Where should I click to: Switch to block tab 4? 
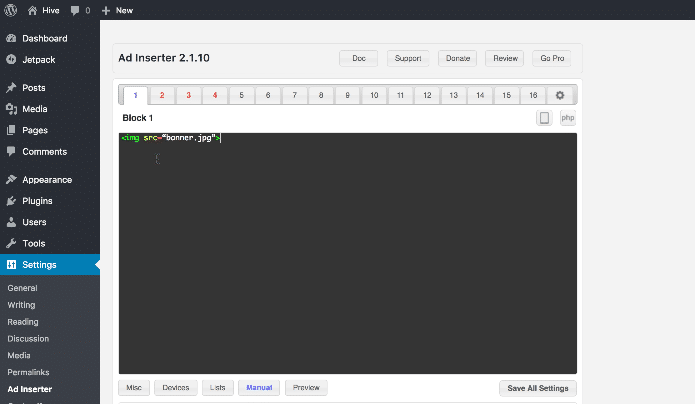coord(215,95)
